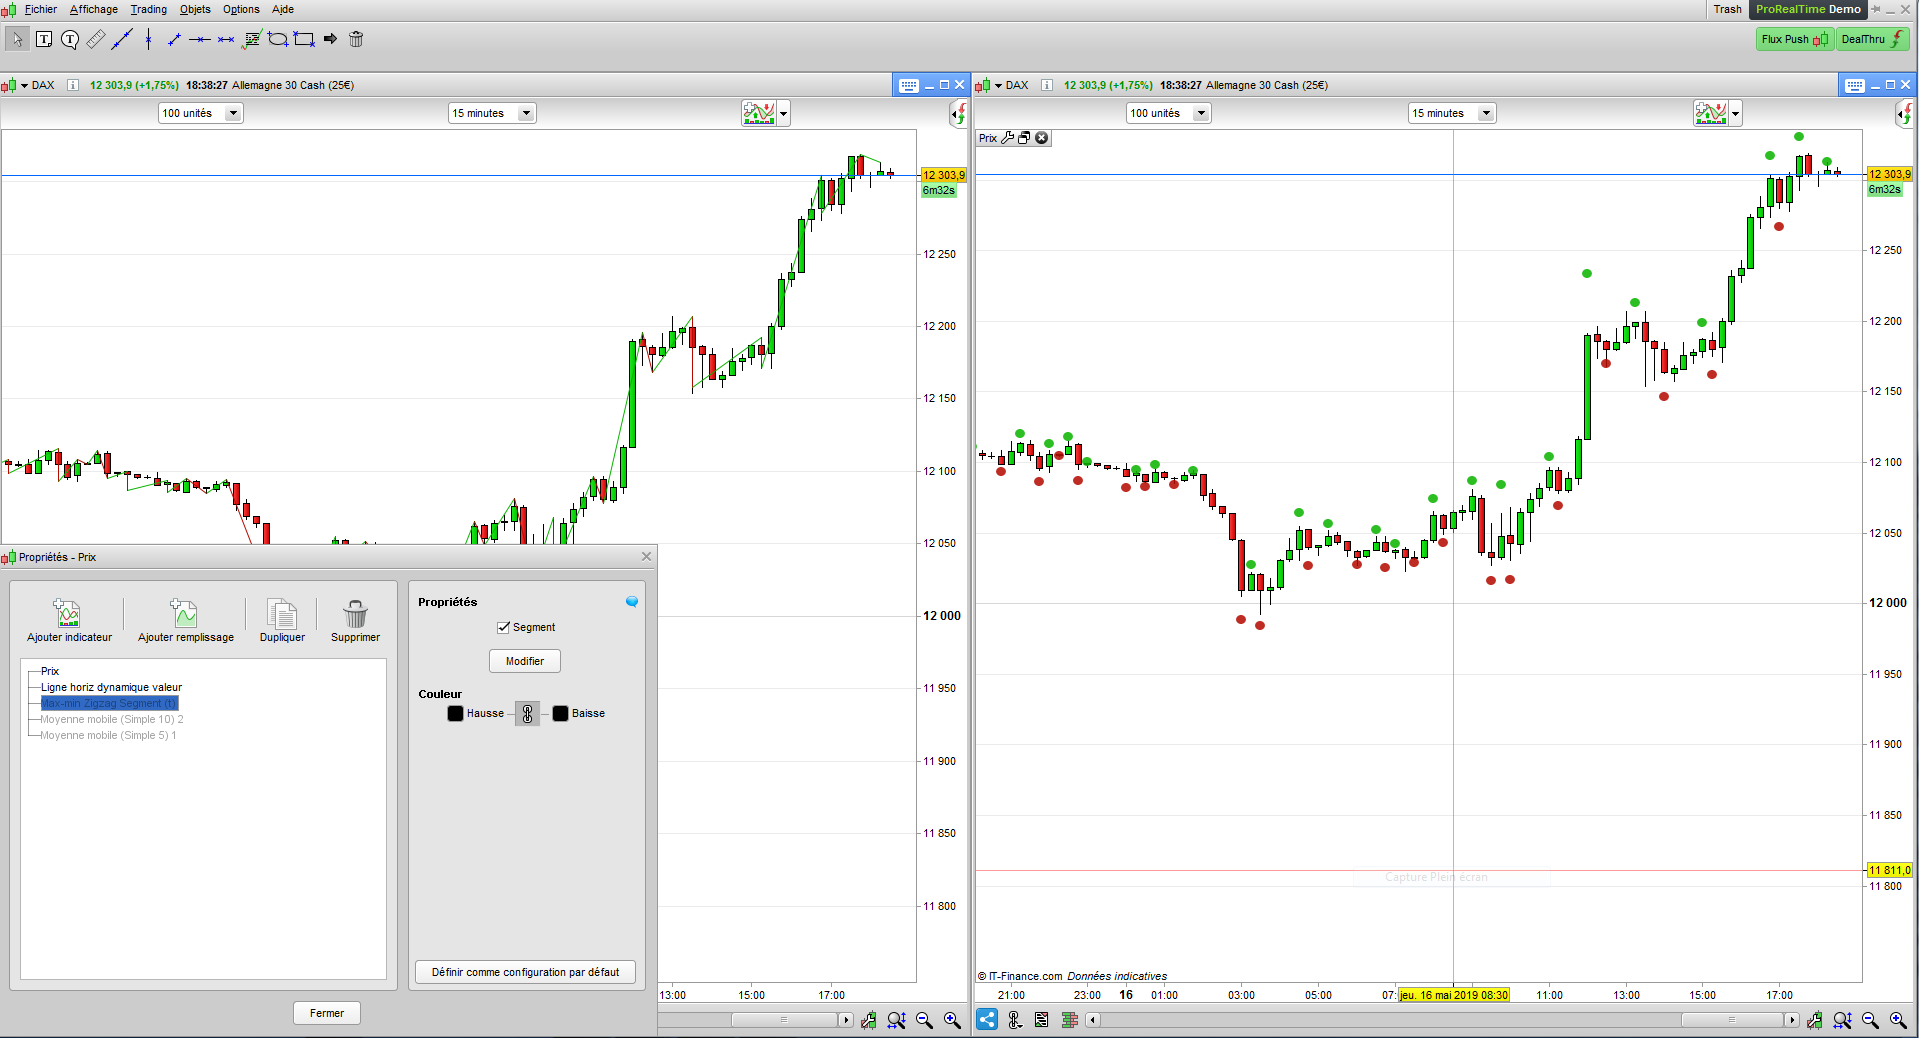Viewport: 1919px width, 1038px height.
Task: Select the short segment drawing tool
Action: (x=174, y=39)
